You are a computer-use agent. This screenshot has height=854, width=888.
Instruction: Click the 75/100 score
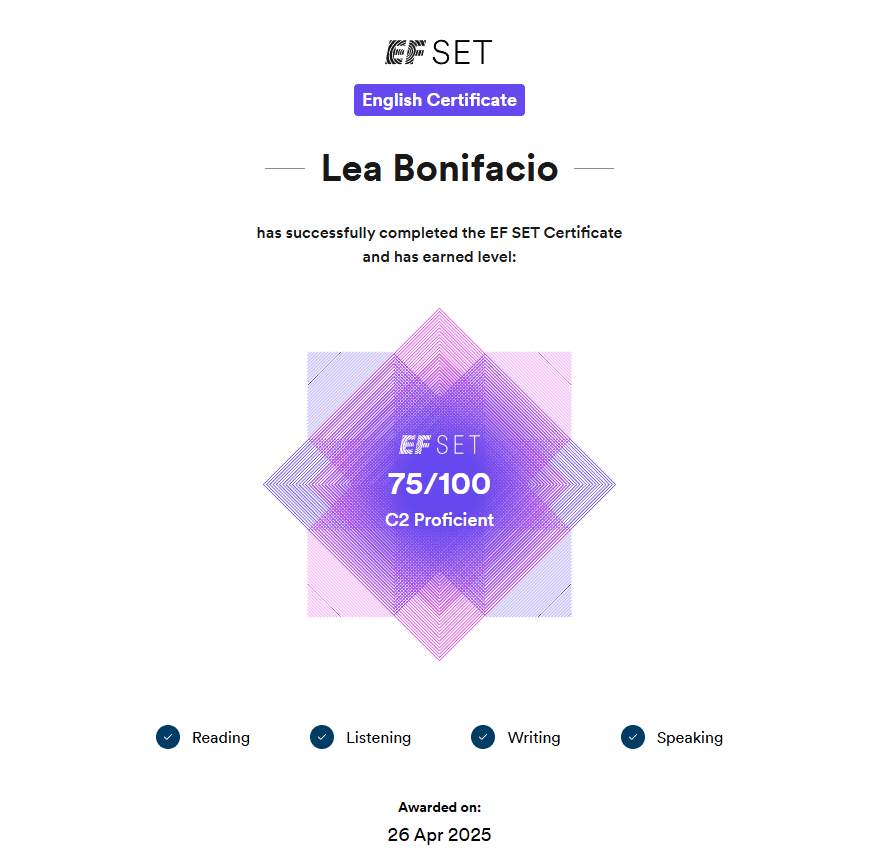(439, 485)
